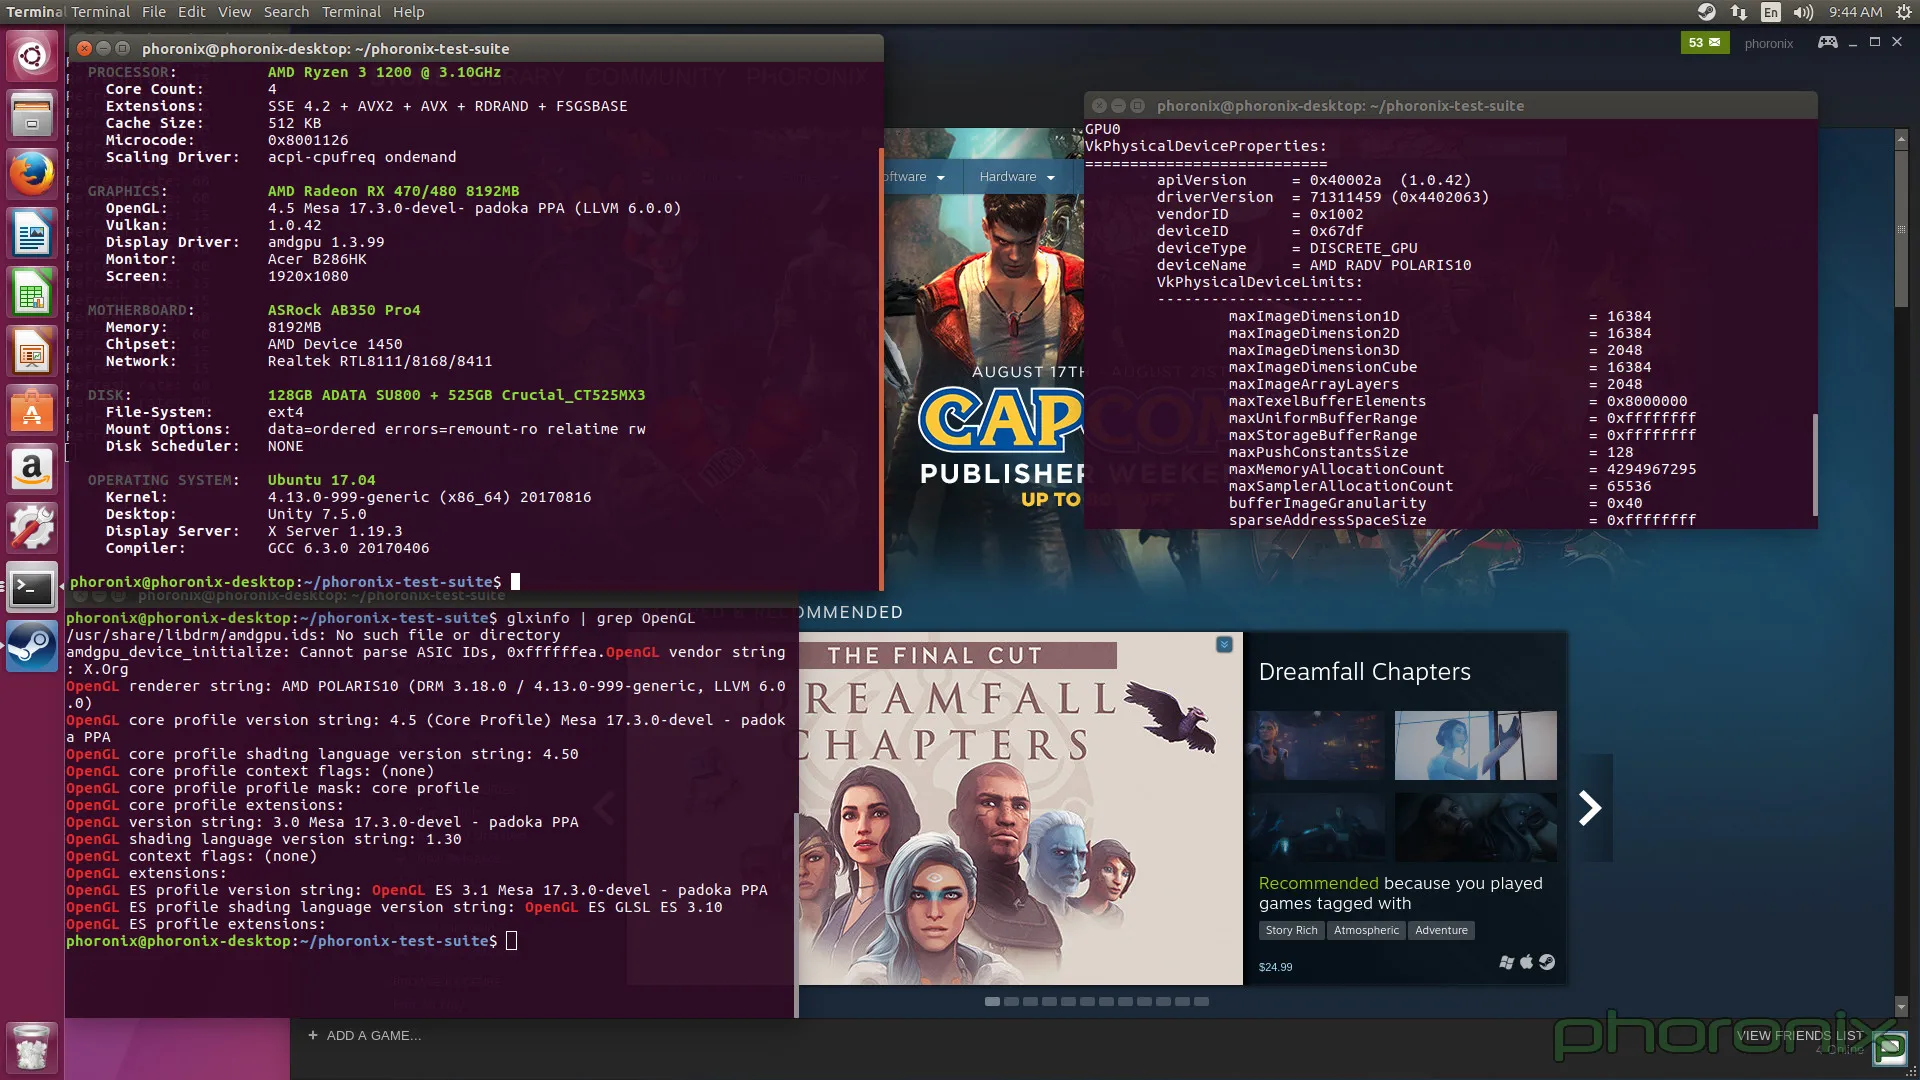Click 'AMD Ryzen 3 1200 @ 3.10GHz' text
The width and height of the screenshot is (1920, 1080).
pos(384,72)
